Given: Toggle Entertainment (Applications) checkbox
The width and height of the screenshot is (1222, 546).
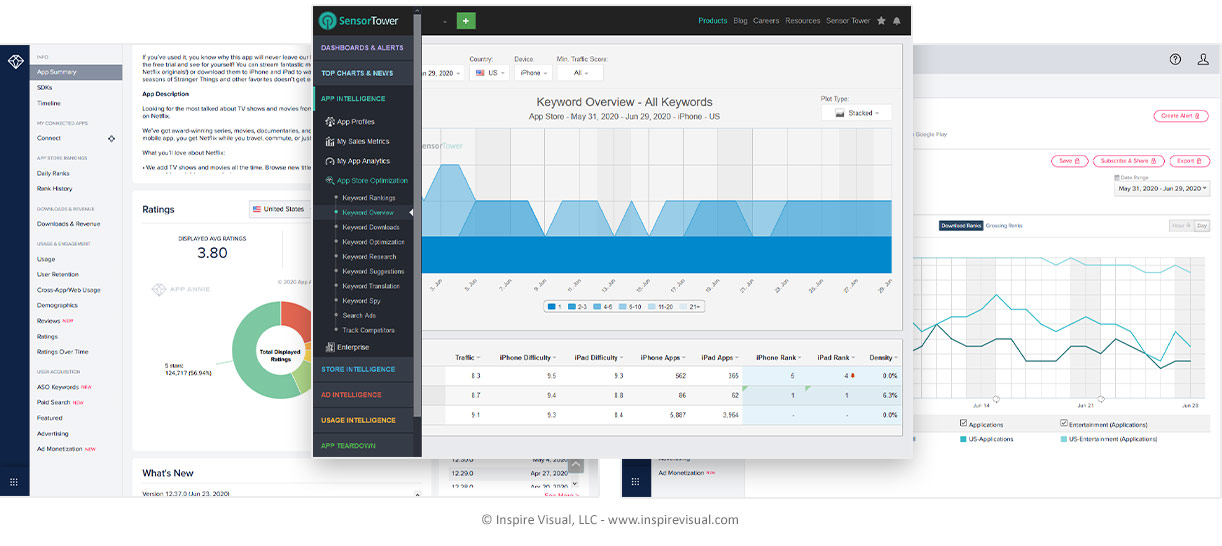Looking at the screenshot, I should (x=1064, y=424).
